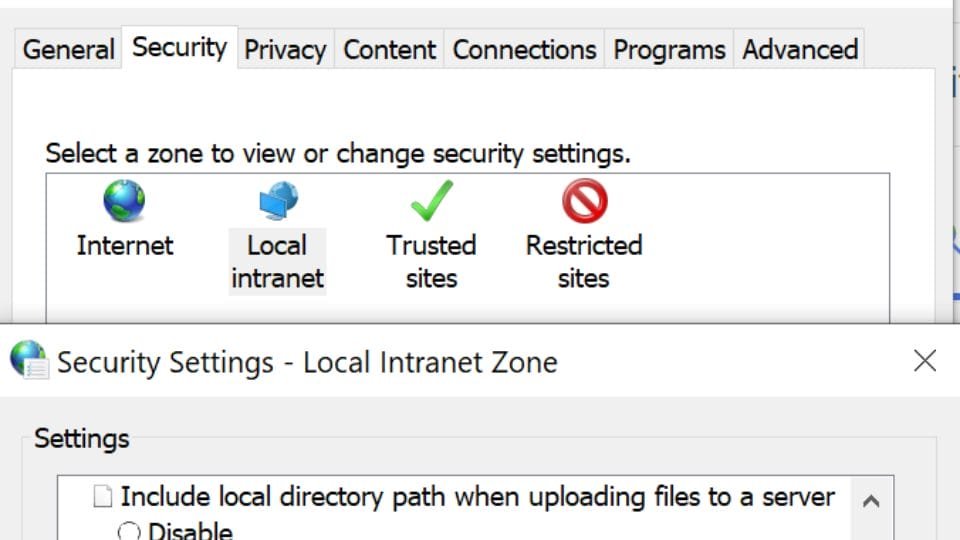The width and height of the screenshot is (960, 540).
Task: Open the Advanced tab
Action: pos(800,49)
